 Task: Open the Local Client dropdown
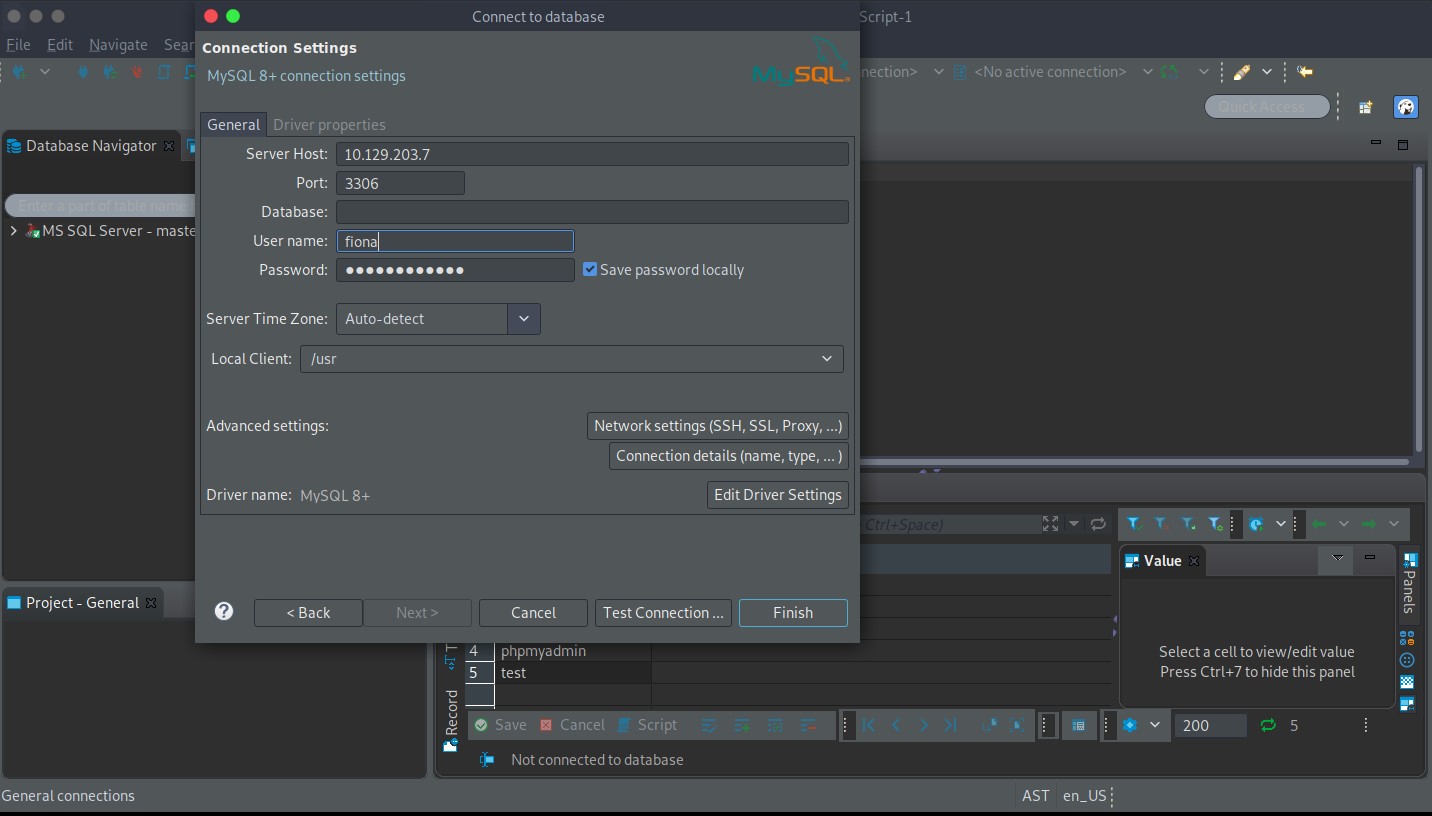(827, 359)
